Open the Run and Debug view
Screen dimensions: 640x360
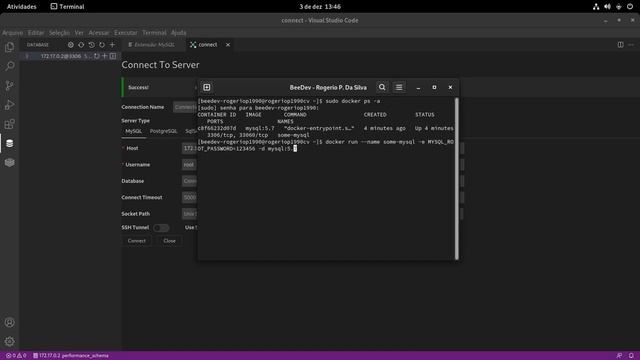point(9,105)
